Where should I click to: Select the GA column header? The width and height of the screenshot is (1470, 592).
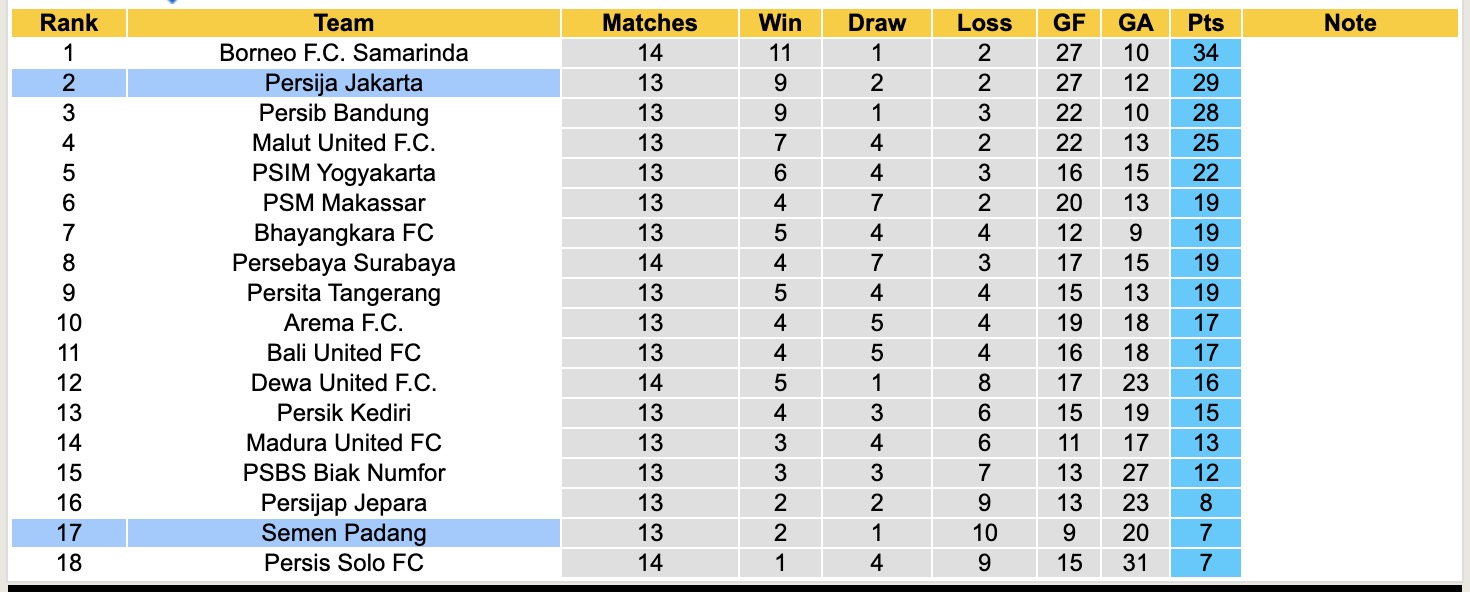tap(1135, 23)
